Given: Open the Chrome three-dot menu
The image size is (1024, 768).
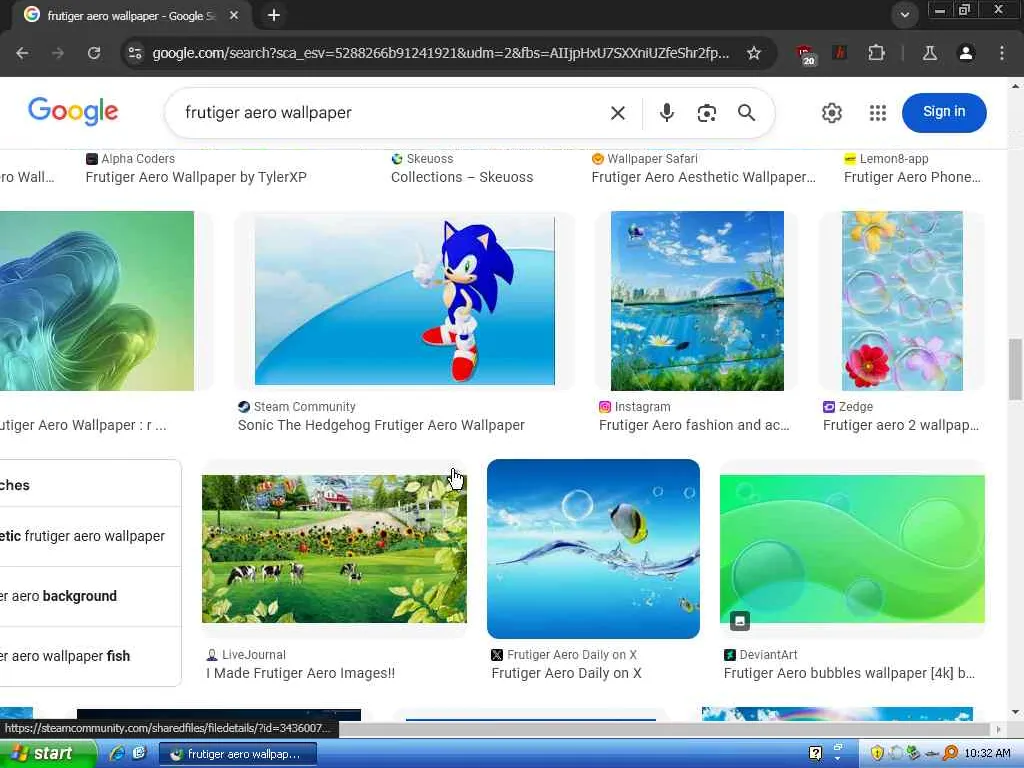Looking at the screenshot, I should (x=1002, y=53).
